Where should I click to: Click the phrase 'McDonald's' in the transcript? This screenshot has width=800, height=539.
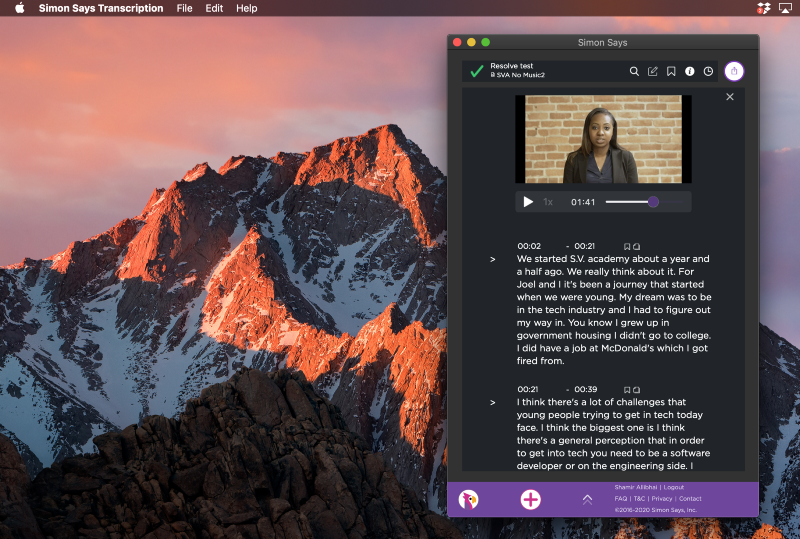[630, 348]
